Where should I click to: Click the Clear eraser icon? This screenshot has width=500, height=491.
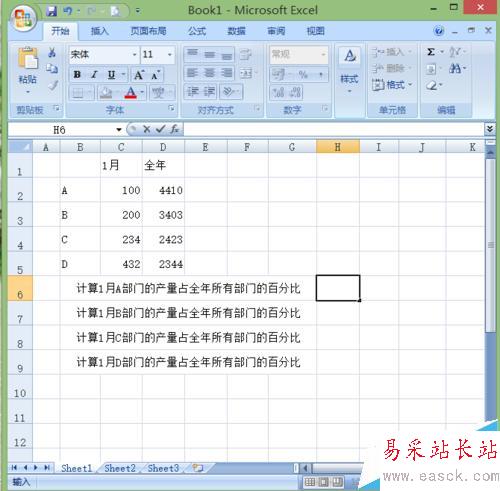click(432, 86)
